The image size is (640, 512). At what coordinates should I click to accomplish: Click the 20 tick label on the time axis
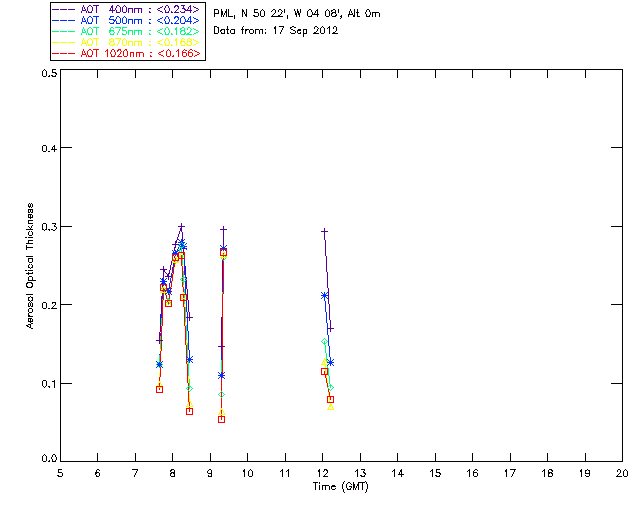pyautogui.click(x=622, y=473)
